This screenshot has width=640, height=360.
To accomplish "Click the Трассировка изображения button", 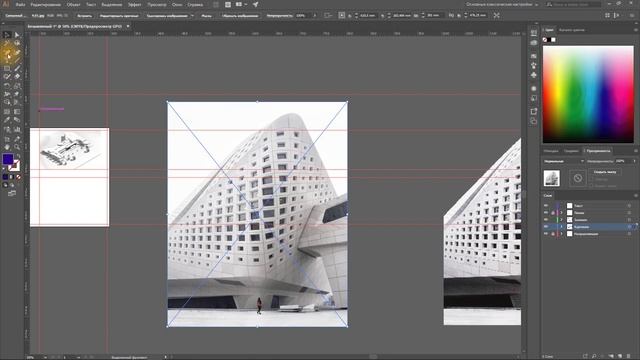I will click(167, 16).
